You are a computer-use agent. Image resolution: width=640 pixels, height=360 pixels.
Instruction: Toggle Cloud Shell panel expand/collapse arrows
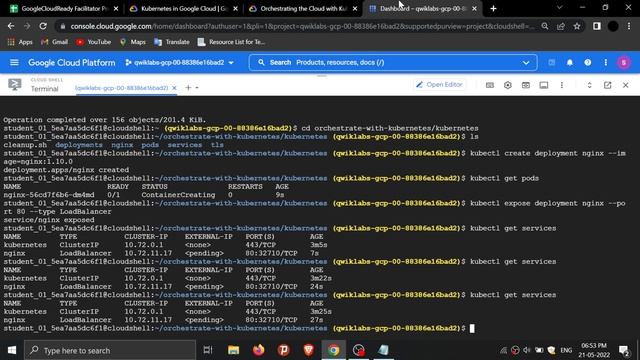(x=589, y=85)
